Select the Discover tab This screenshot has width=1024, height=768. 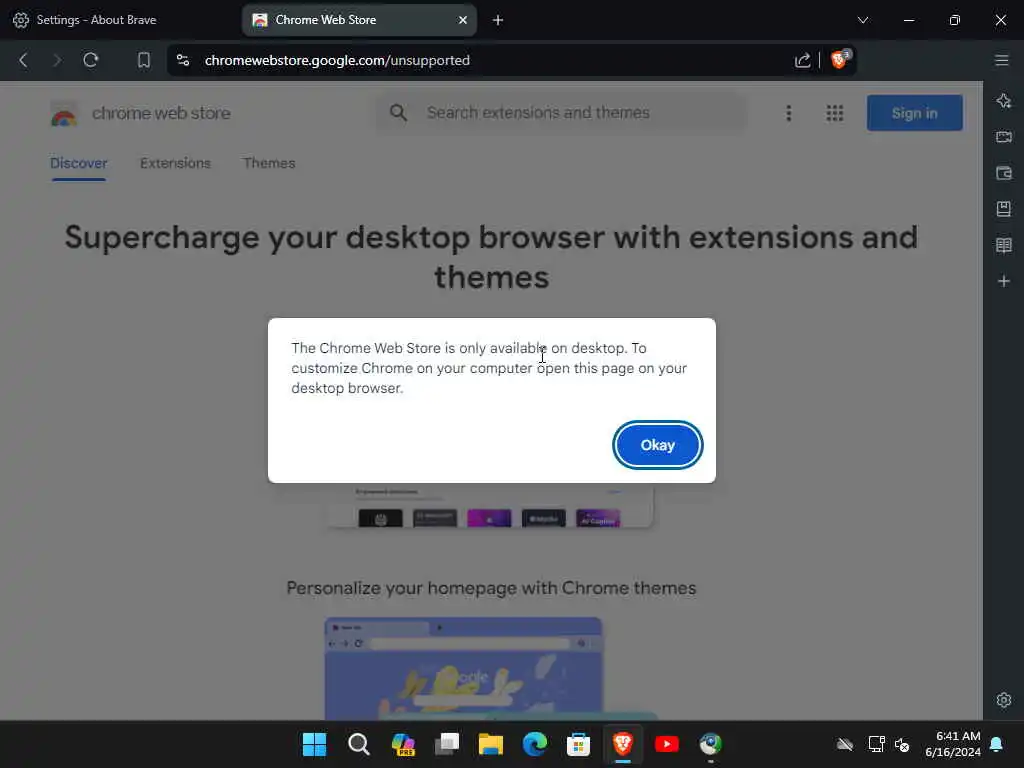pyautogui.click(x=78, y=163)
